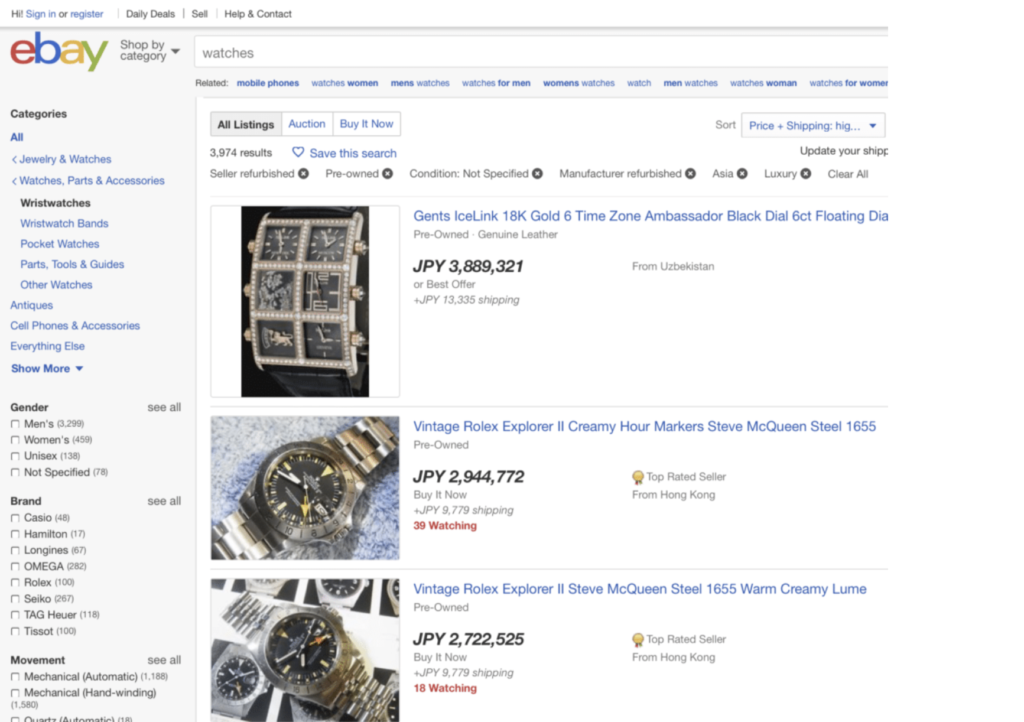Check the Women's gender filter
The height and width of the screenshot is (722, 1024).
click(x=15, y=440)
